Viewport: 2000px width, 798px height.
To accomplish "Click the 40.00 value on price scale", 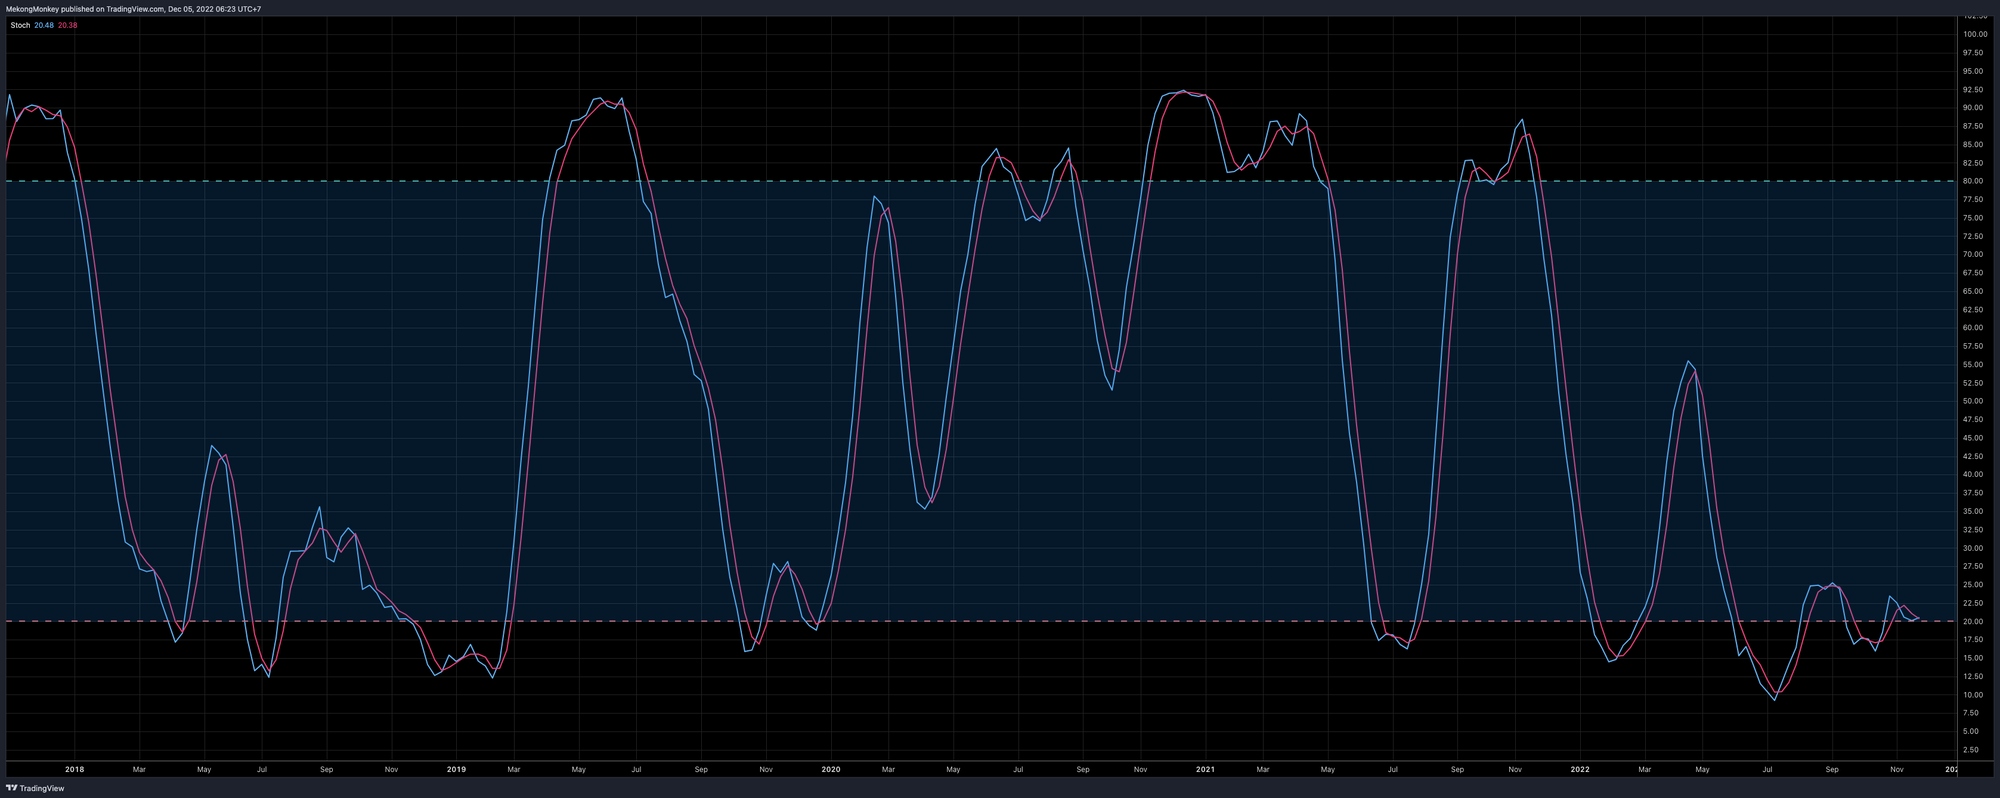I will [x=1973, y=475].
